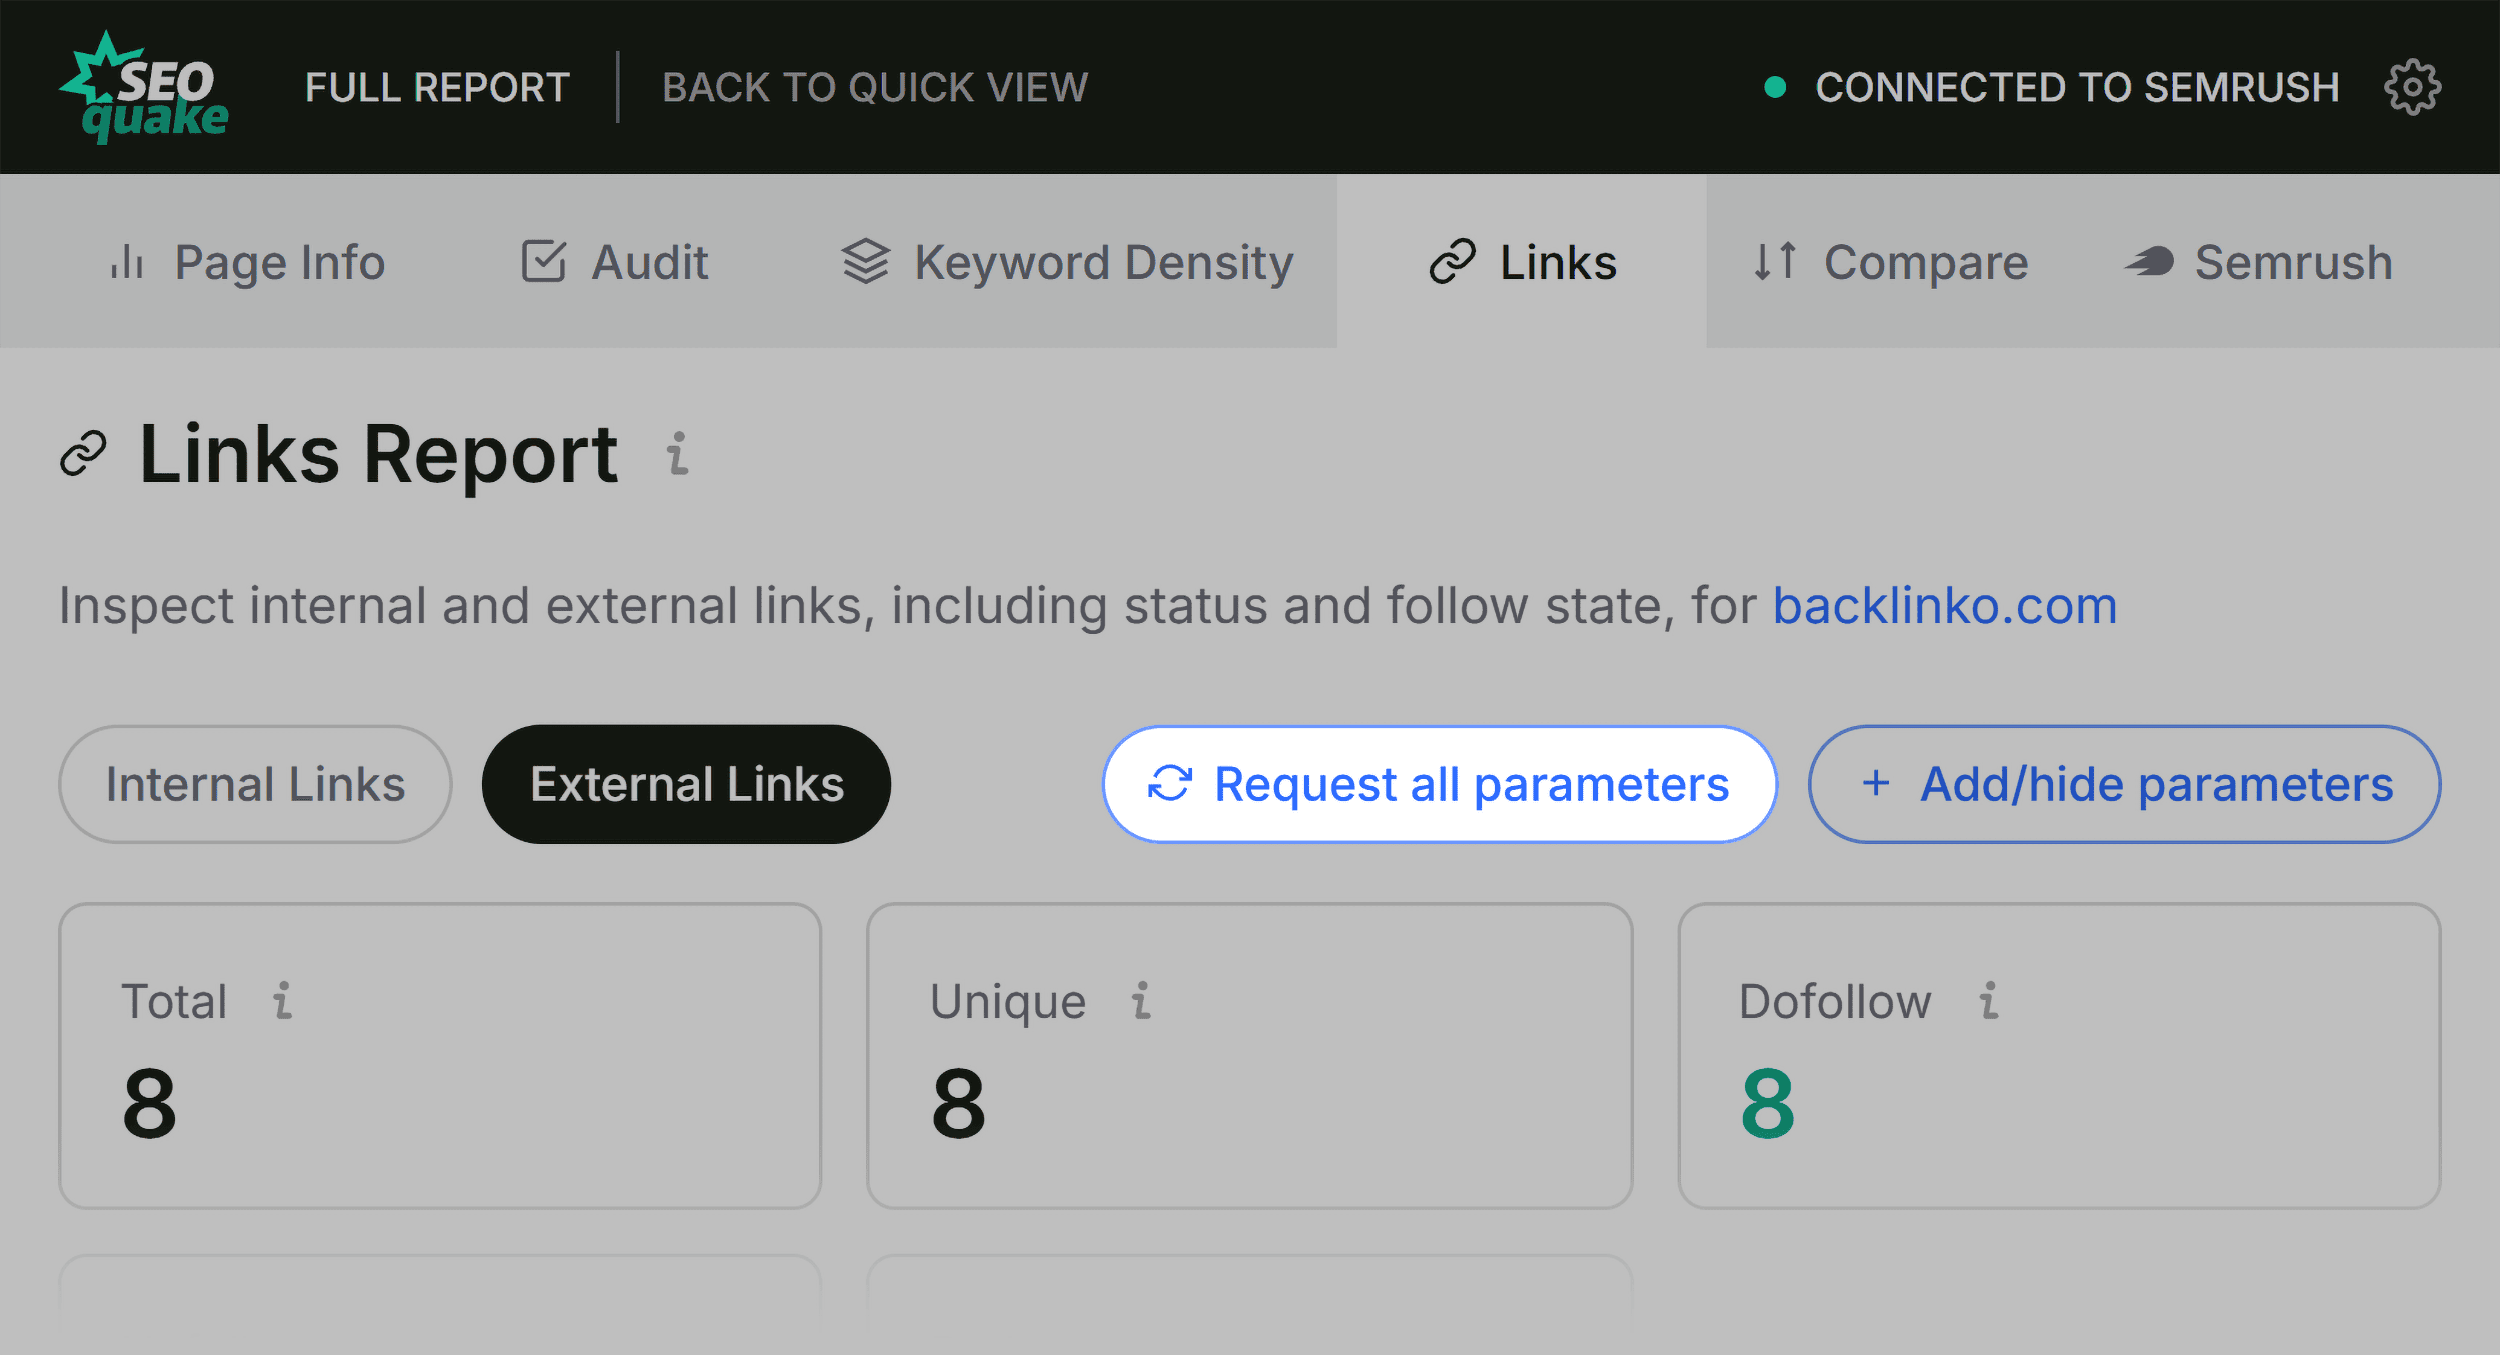The image size is (2500, 1355).
Task: Open the backlinko.com link
Action: click(x=1945, y=606)
